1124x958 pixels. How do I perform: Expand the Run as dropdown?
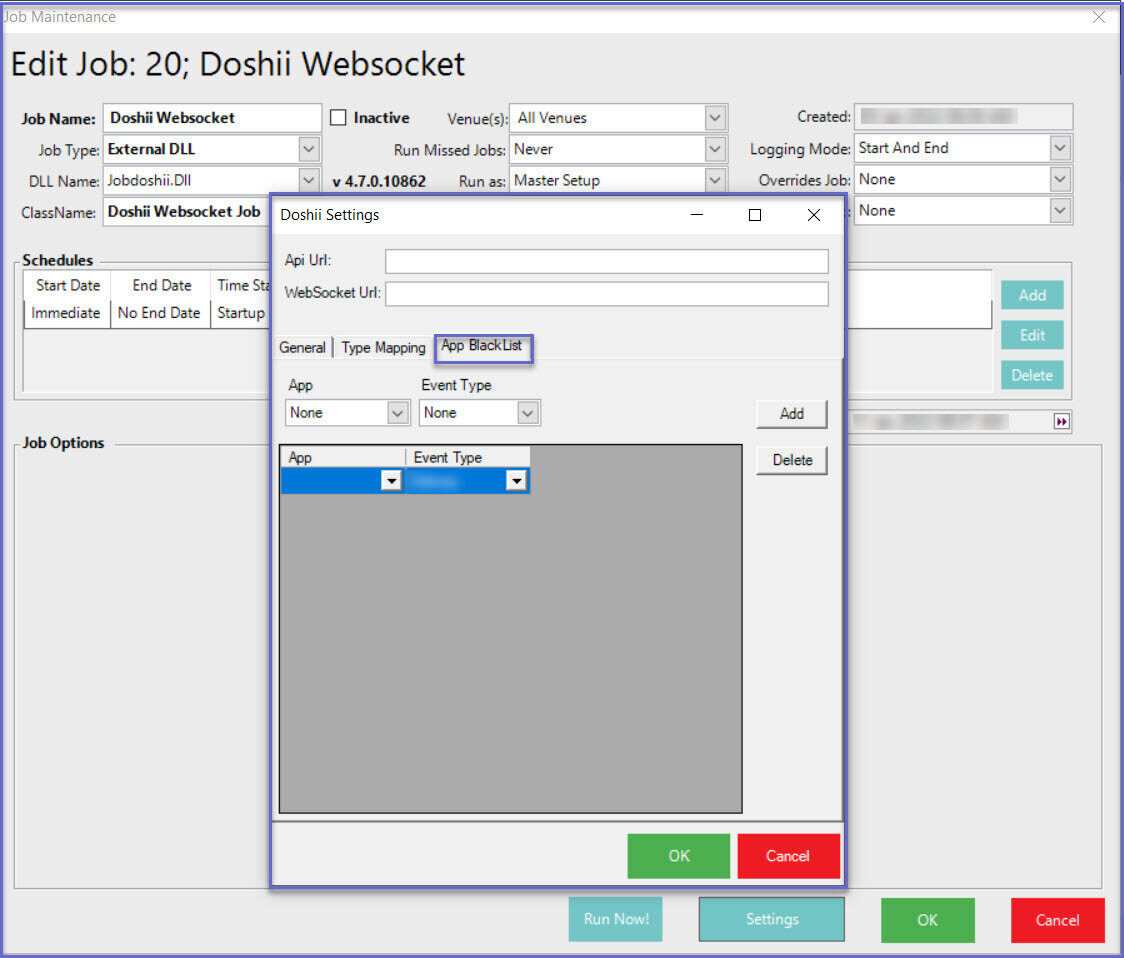click(715, 180)
